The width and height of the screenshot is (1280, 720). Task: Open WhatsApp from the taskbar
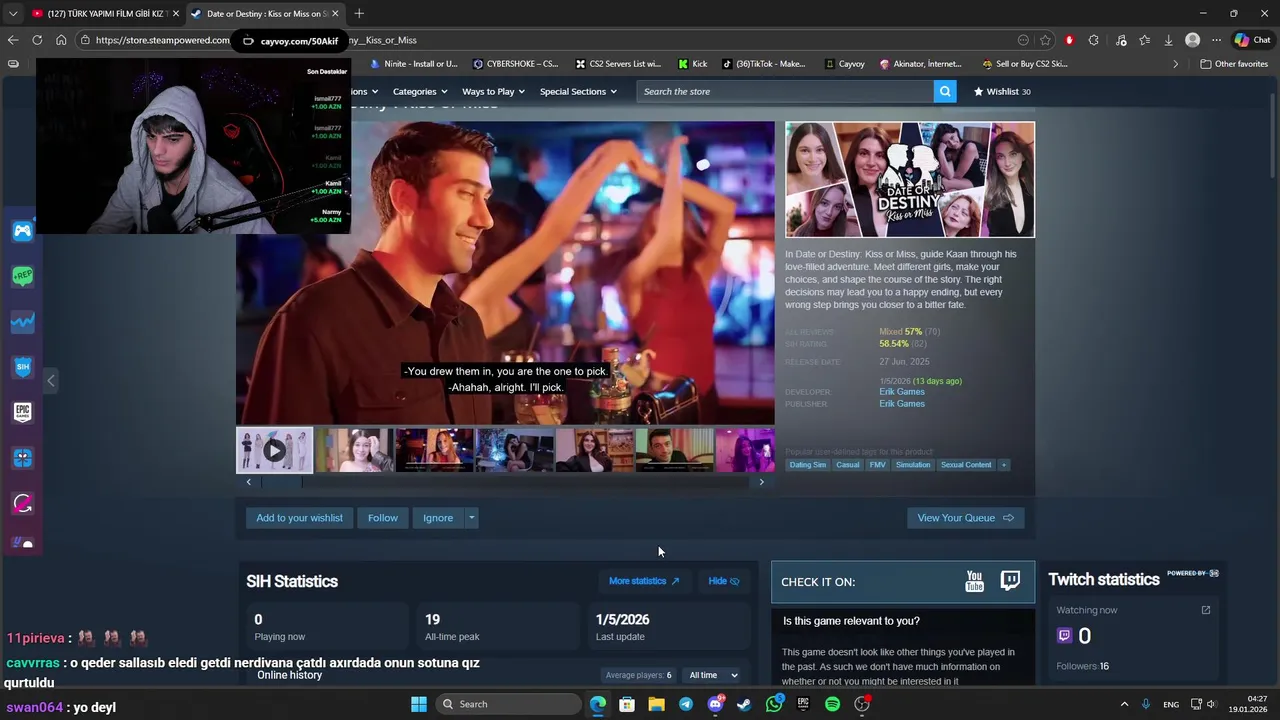(x=774, y=704)
